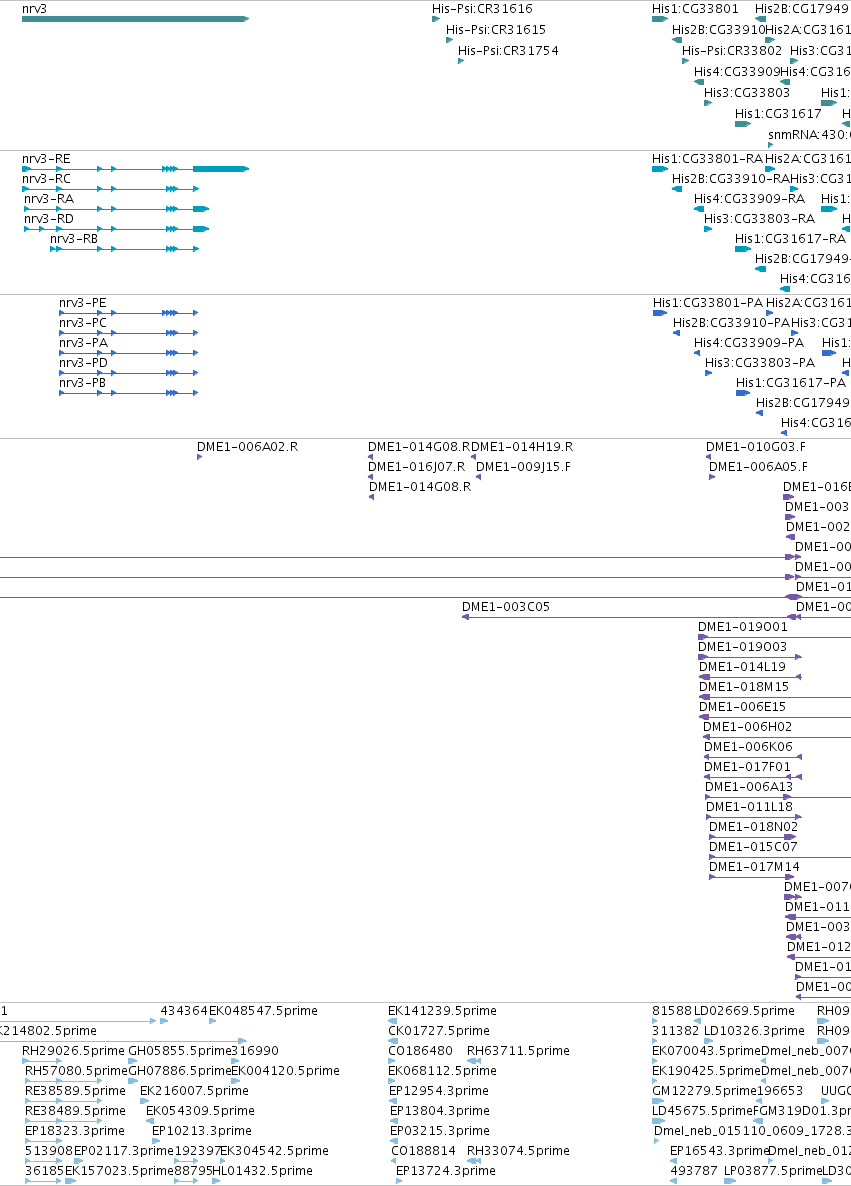
Task: Open the DME1-019O01 BAC clone
Action: [x=775, y=637]
